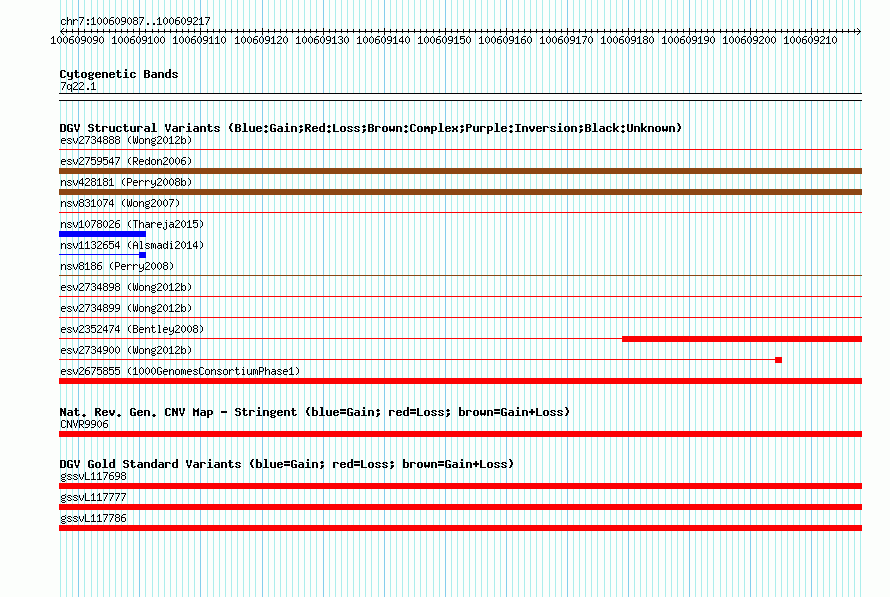Open gold standard variant gssvL117777
Screen dimensions: 890x597
(93, 498)
